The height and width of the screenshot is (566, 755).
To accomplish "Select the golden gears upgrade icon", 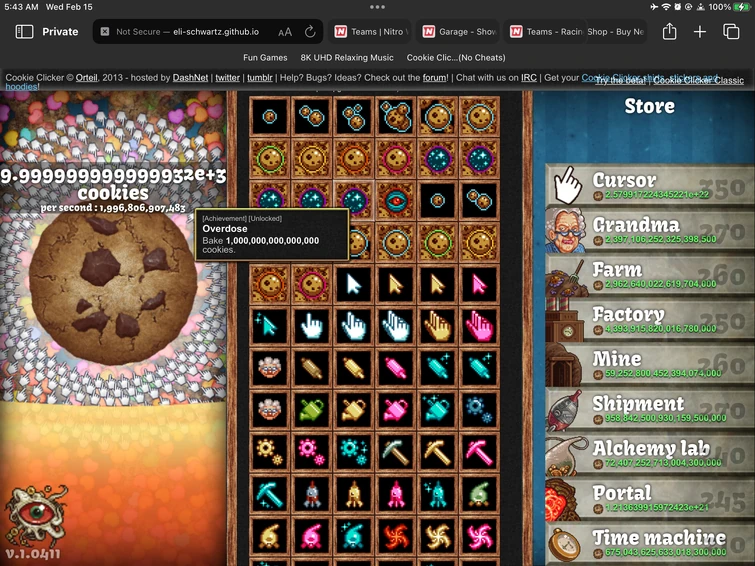I will (269, 451).
